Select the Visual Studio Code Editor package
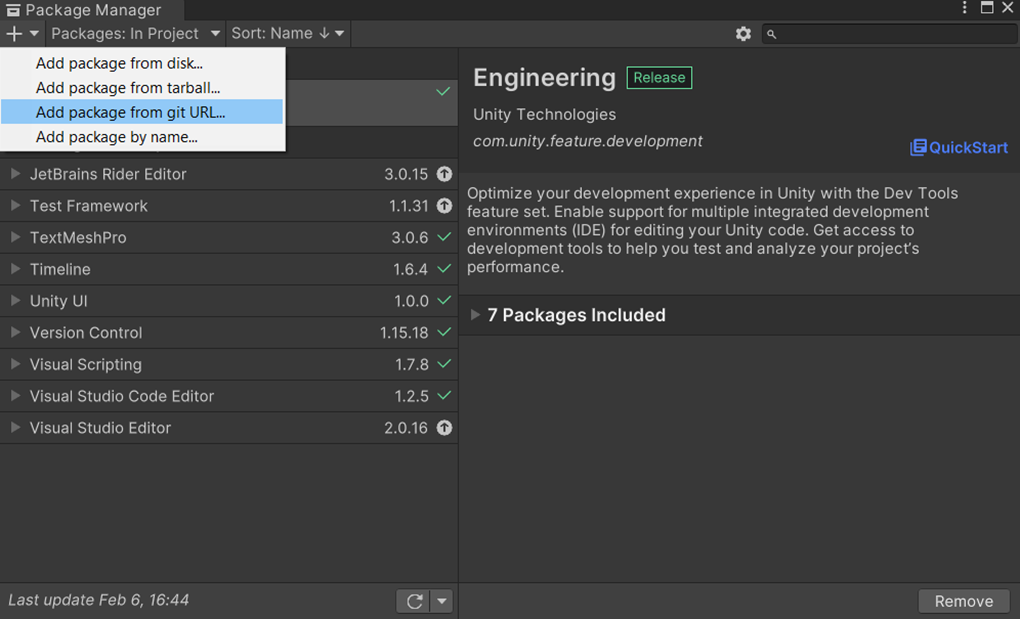Image resolution: width=1020 pixels, height=619 pixels. pyautogui.click(x=229, y=395)
